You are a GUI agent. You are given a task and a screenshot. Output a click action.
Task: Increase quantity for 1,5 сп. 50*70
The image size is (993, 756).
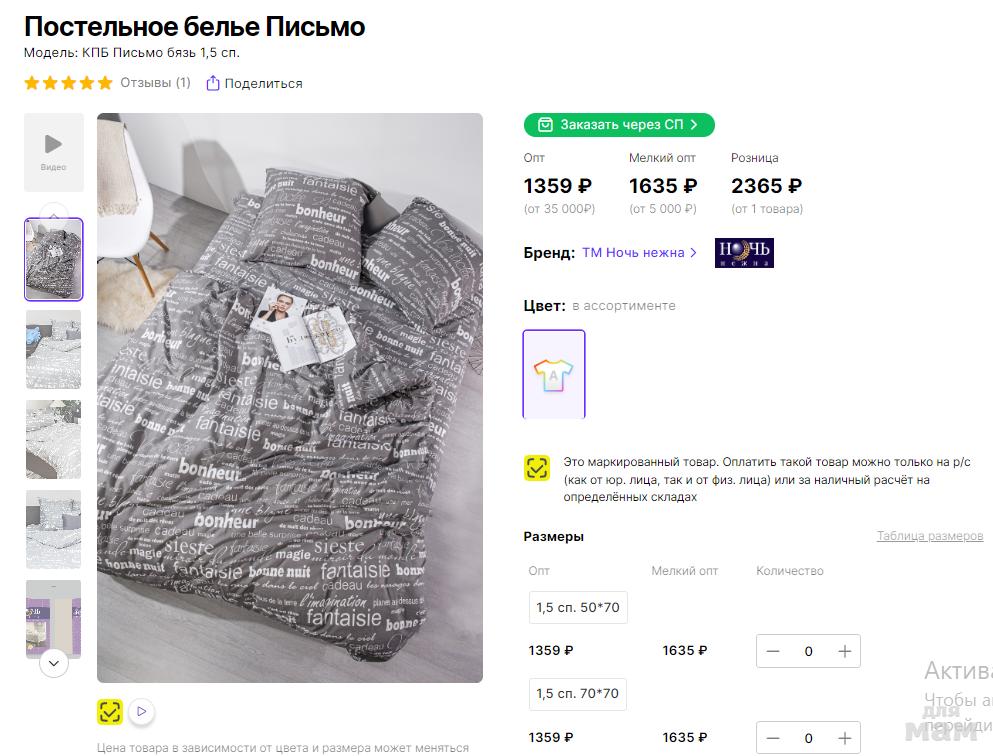pyautogui.click(x=845, y=651)
